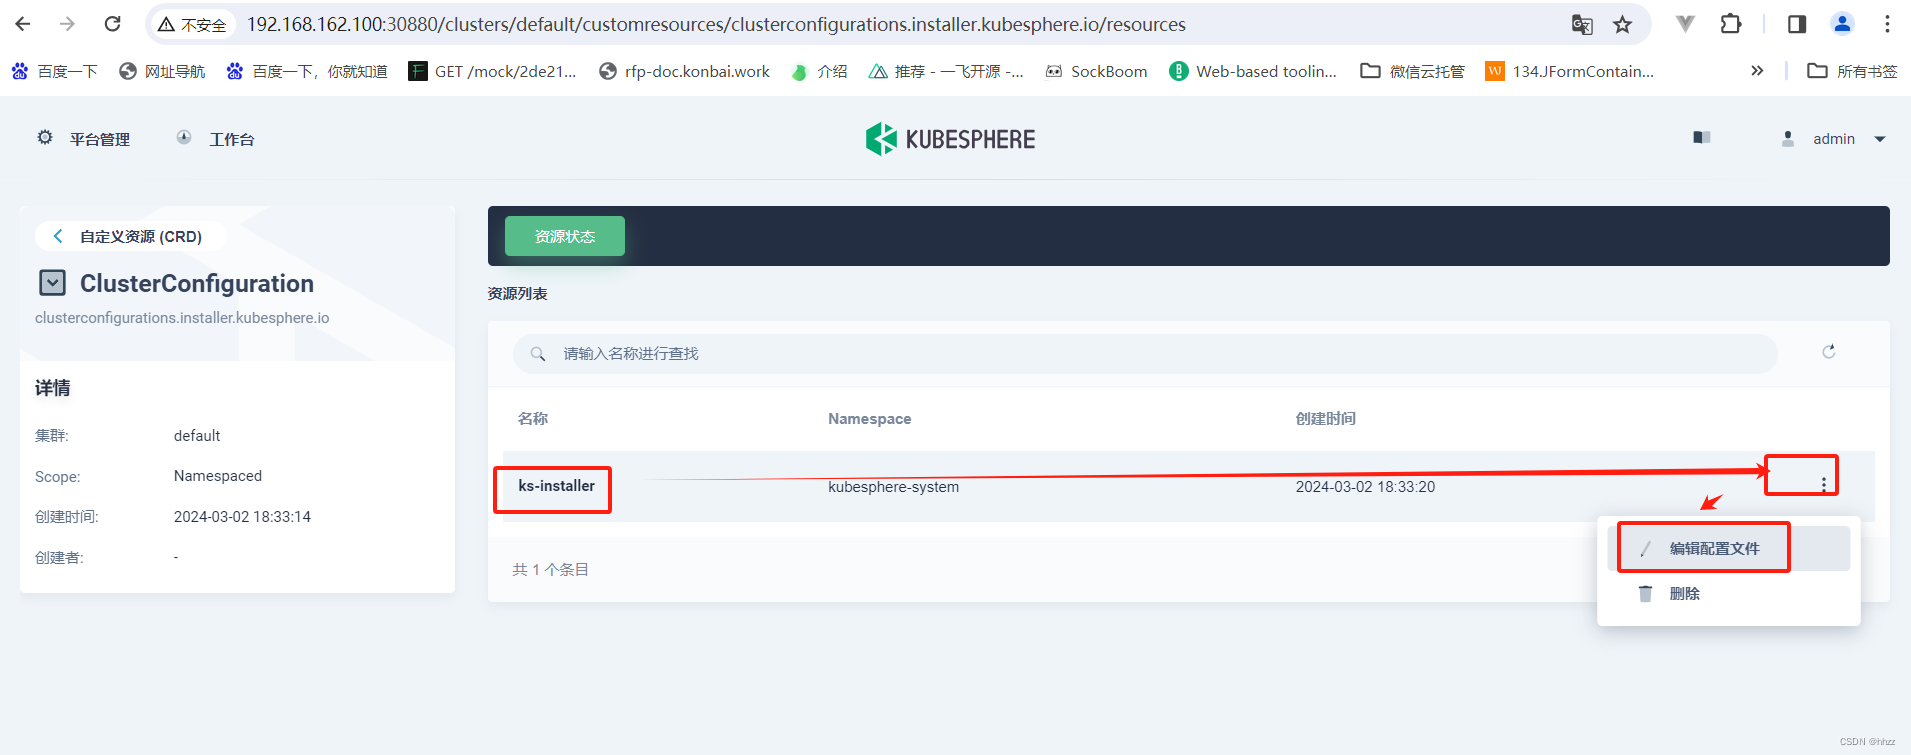This screenshot has width=1911, height=755.
Task: Click the magnifier search icon
Action: coord(538,354)
